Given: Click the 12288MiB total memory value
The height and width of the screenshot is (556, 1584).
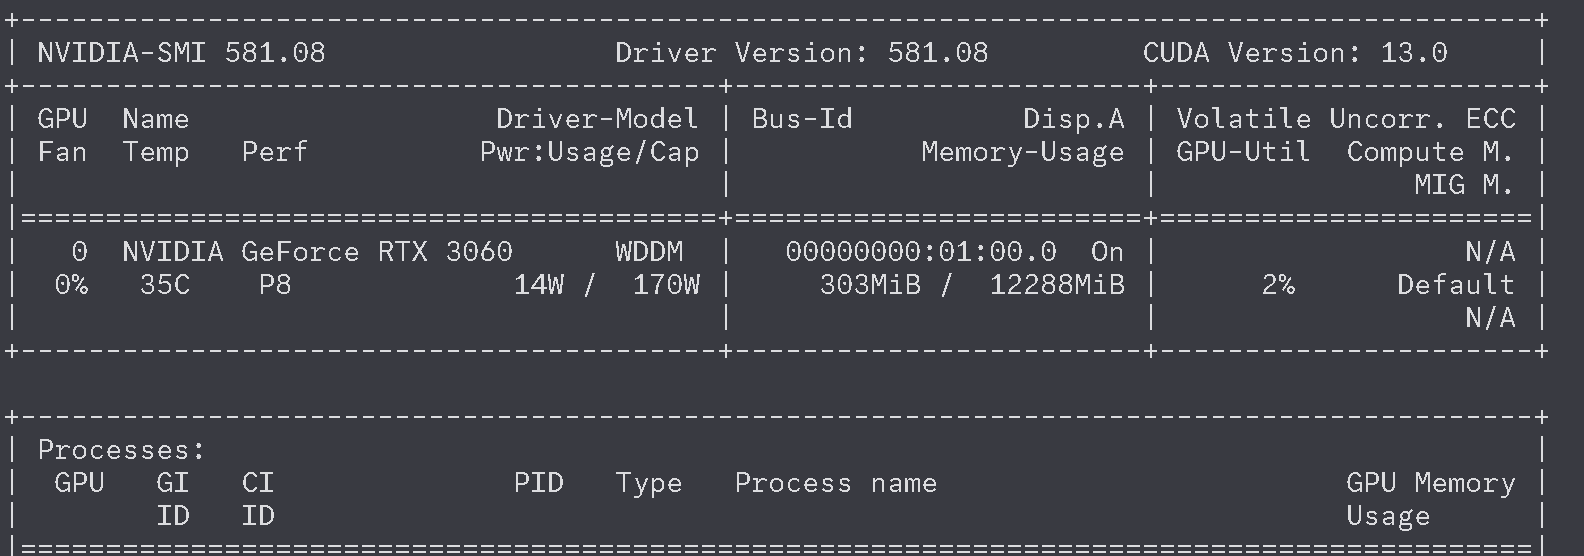Looking at the screenshot, I should (1057, 285).
